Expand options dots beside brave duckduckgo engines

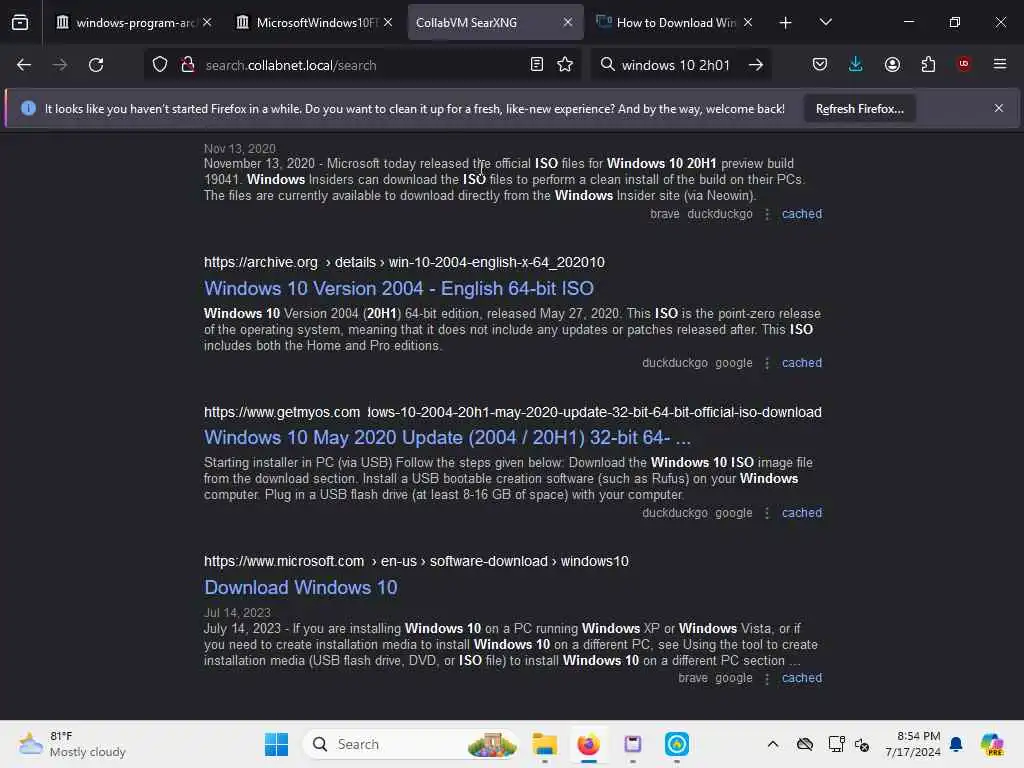767,214
